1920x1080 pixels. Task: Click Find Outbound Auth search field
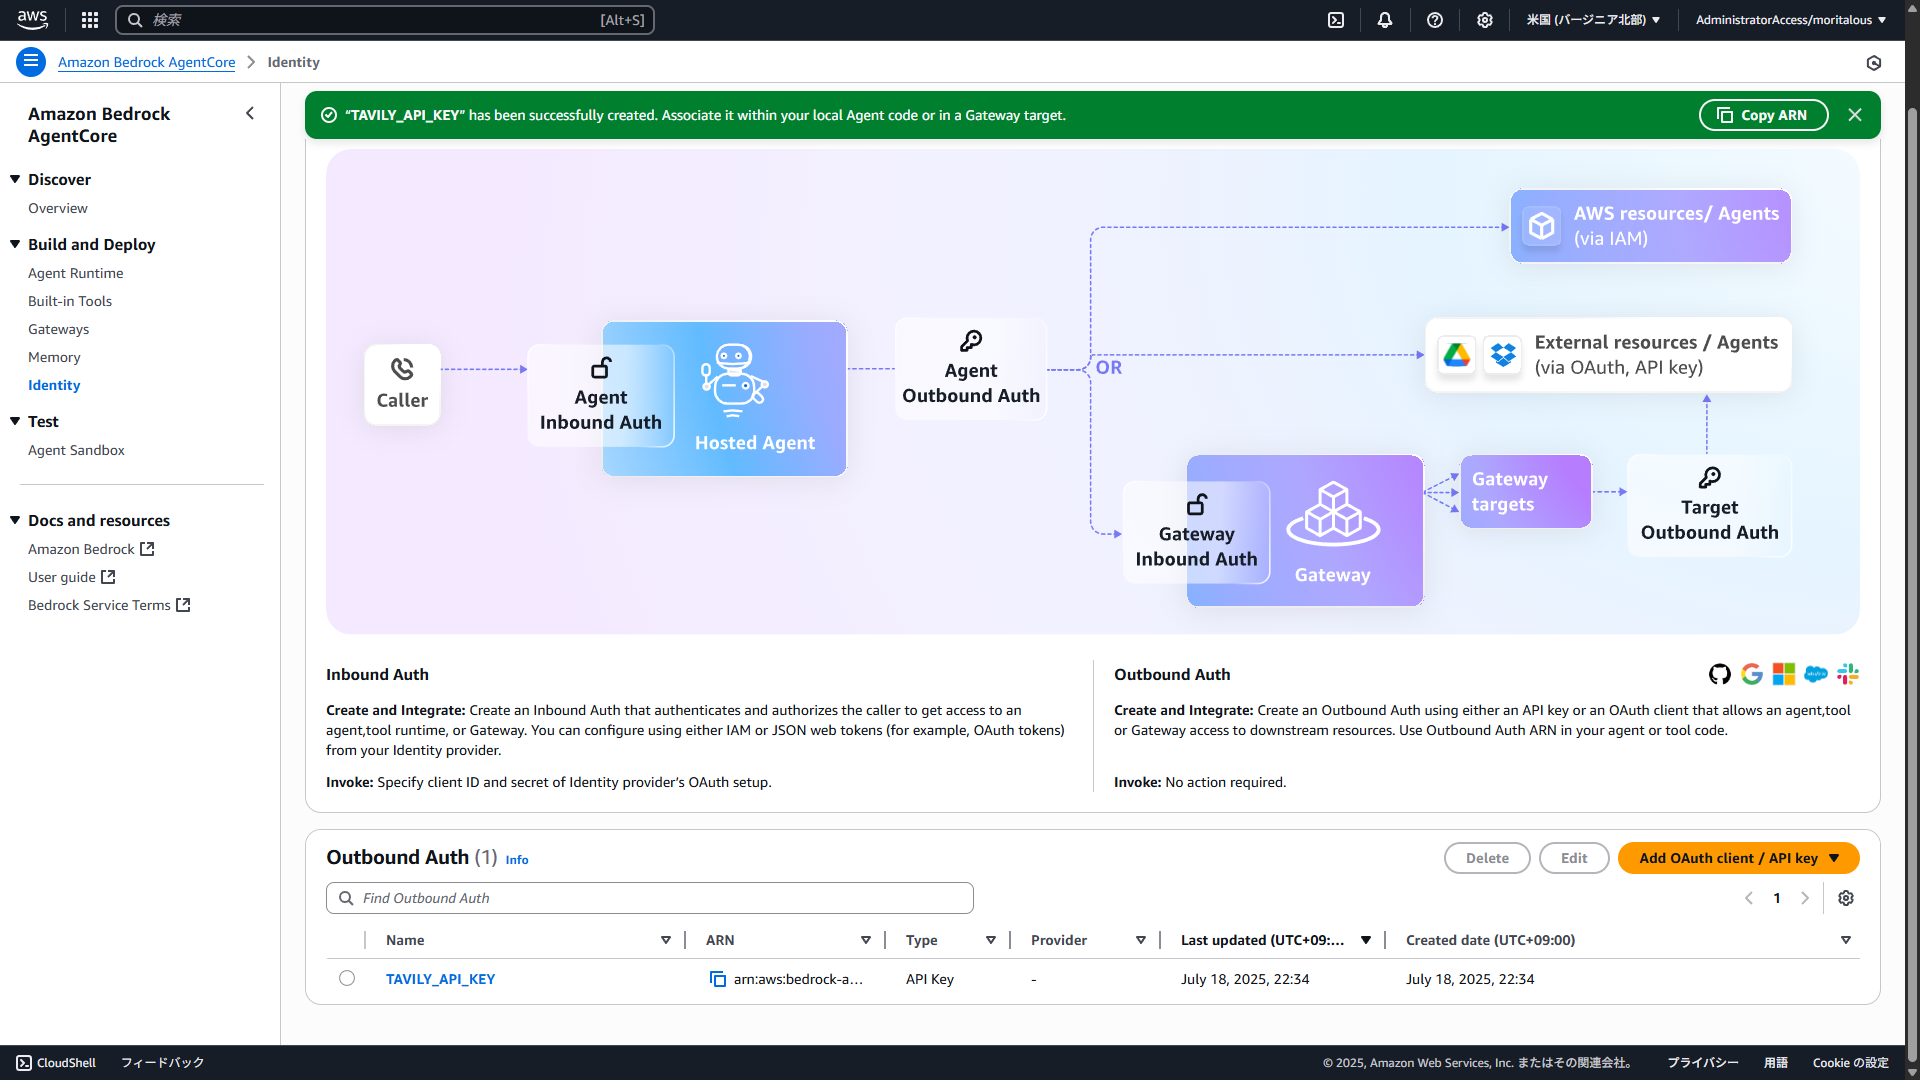[x=650, y=898]
